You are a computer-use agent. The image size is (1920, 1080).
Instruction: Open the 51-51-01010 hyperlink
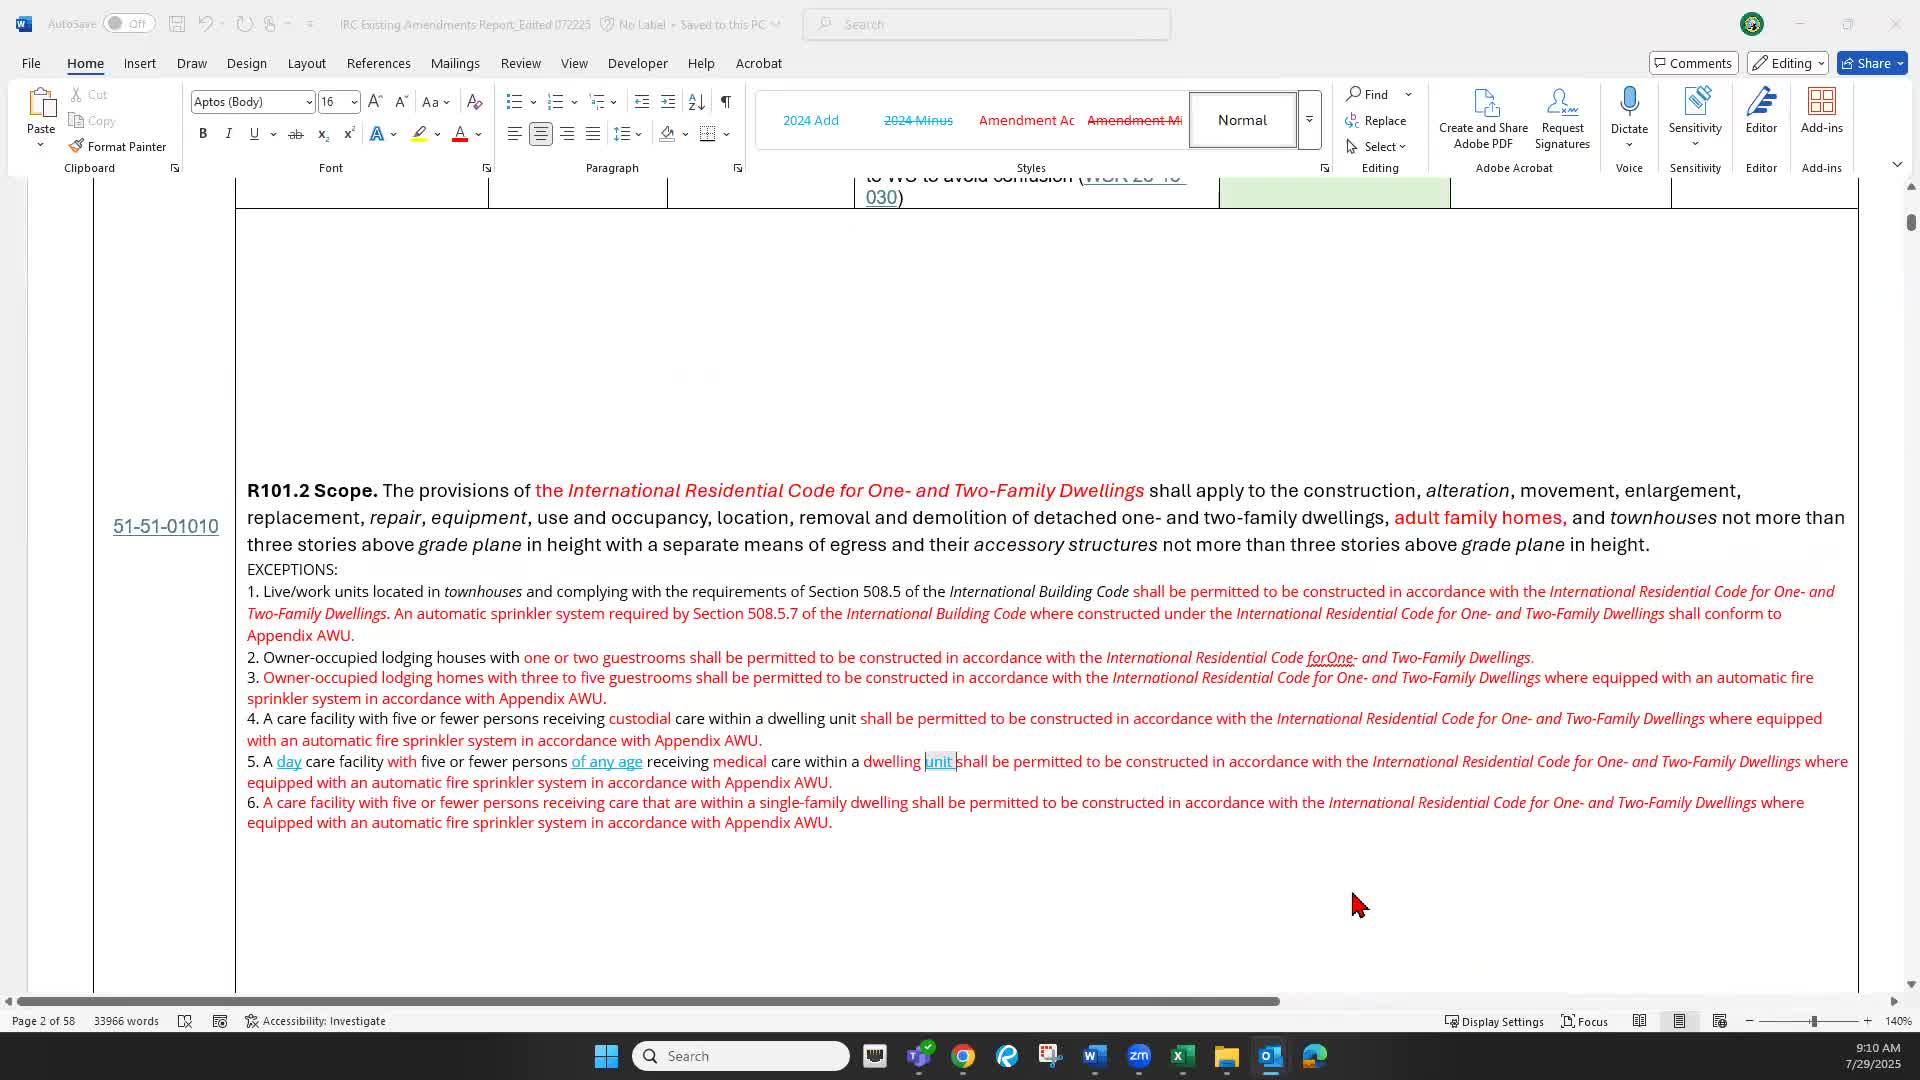pyautogui.click(x=165, y=527)
